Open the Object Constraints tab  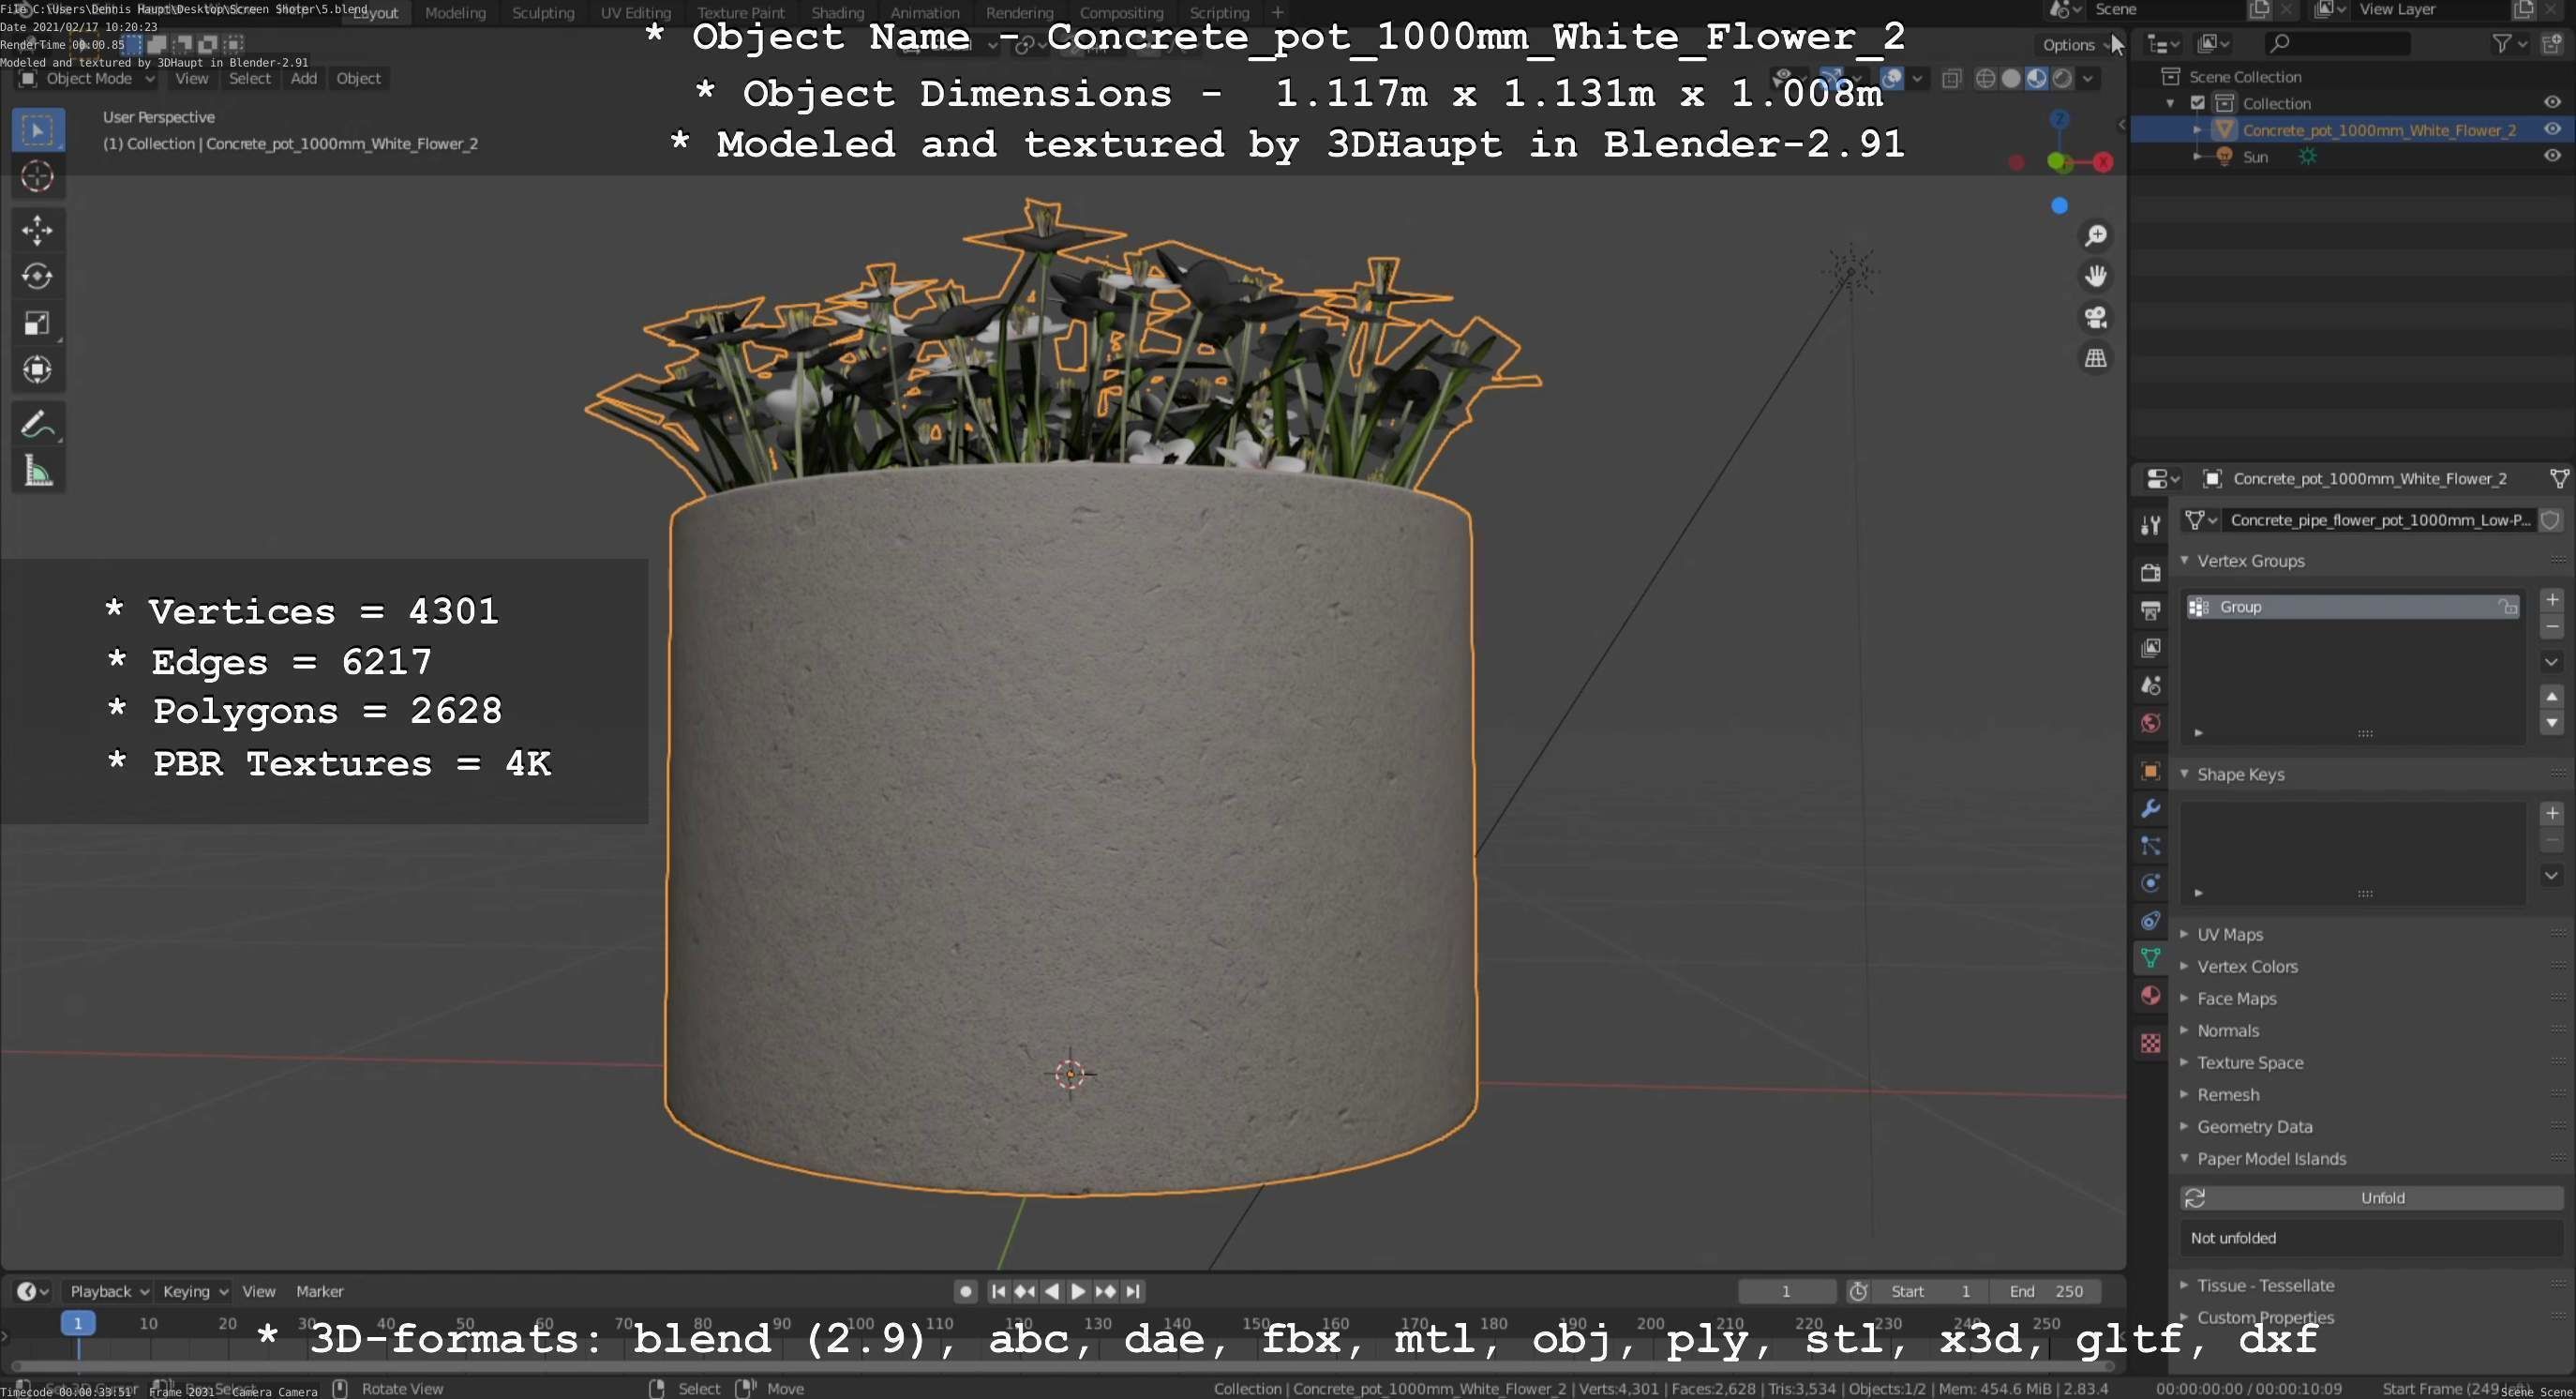coord(2150,921)
